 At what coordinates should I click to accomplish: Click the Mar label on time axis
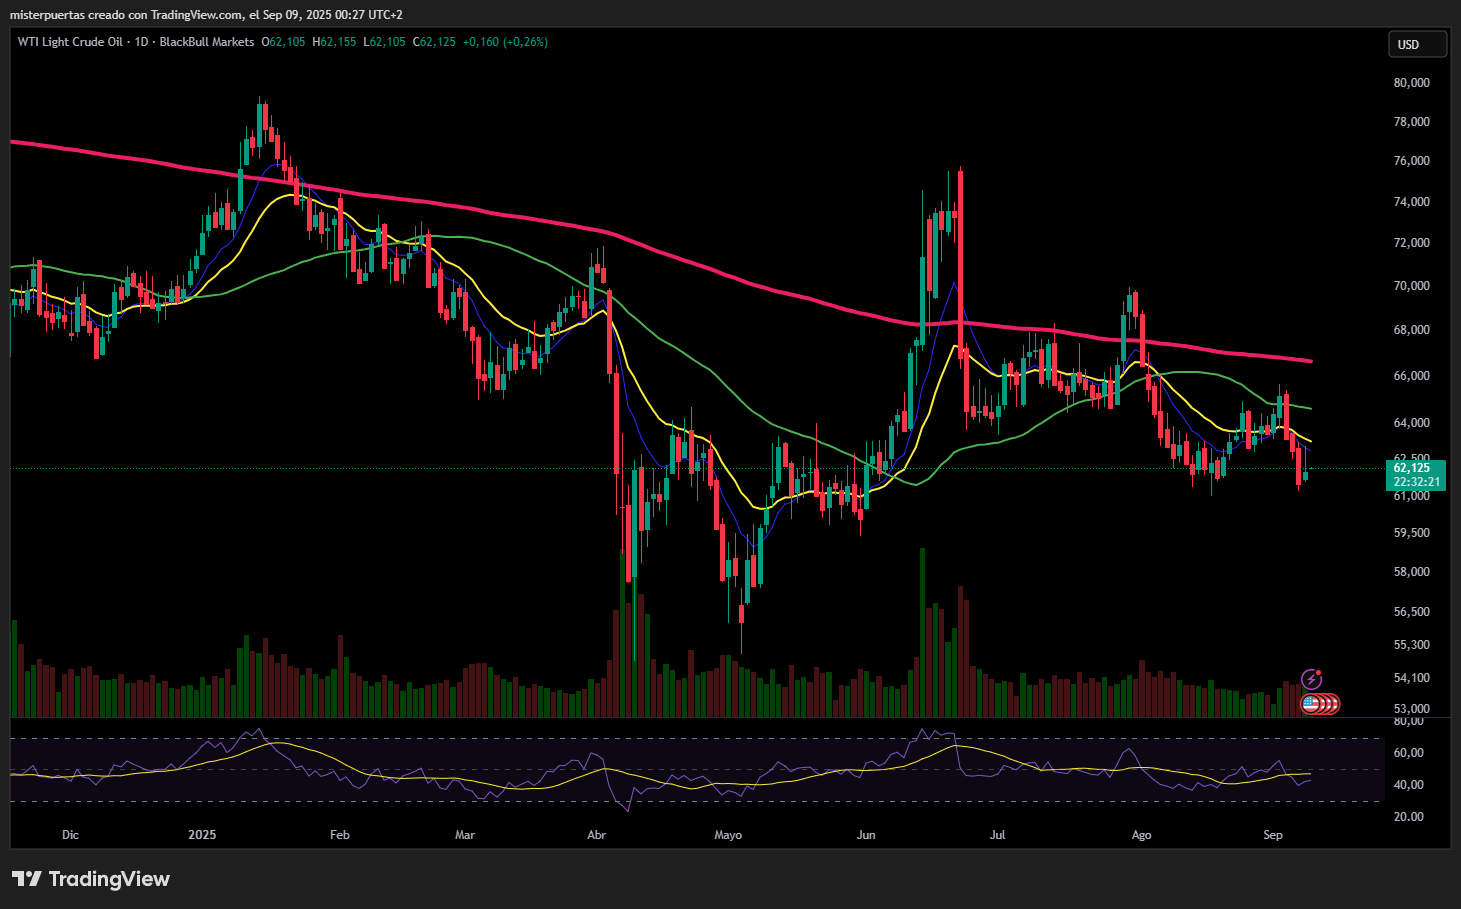point(465,835)
